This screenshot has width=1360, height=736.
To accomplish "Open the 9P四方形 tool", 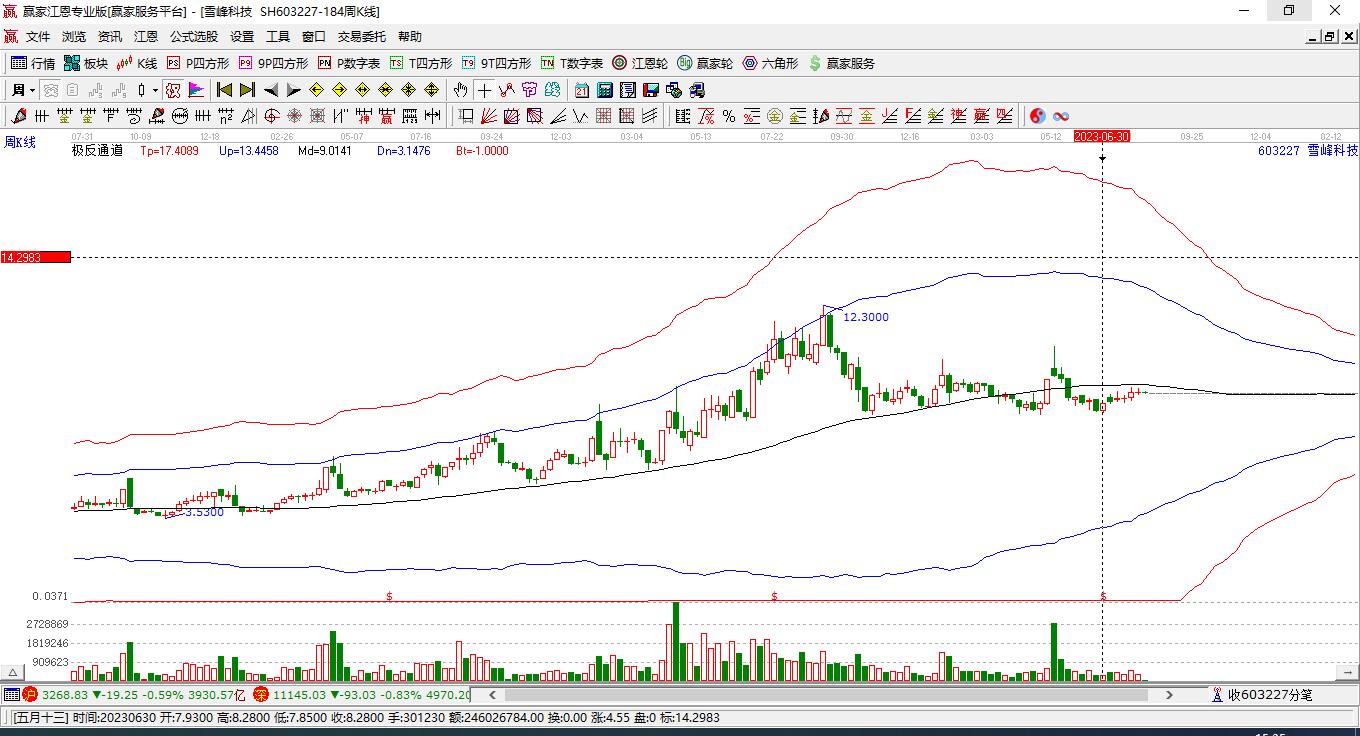I will tap(273, 63).
